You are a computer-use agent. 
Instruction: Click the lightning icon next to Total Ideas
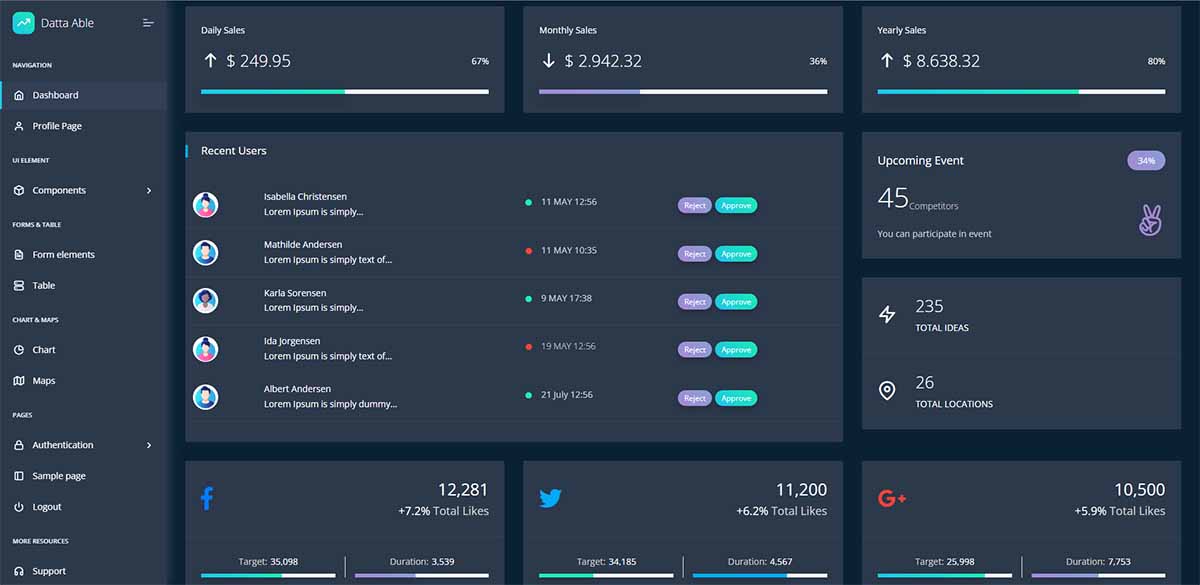click(887, 313)
